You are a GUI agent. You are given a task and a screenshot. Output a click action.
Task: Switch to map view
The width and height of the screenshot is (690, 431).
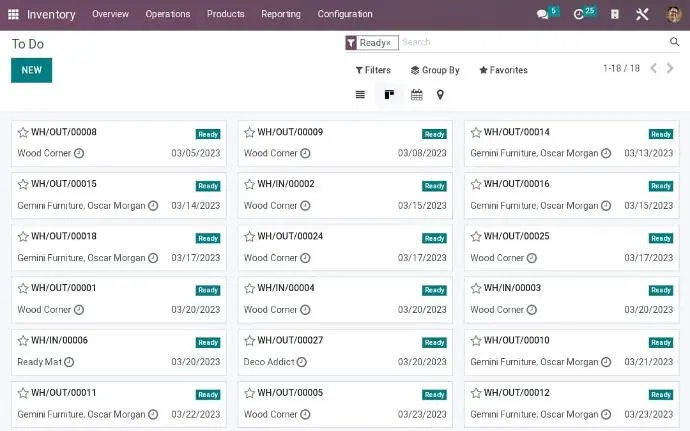440,95
